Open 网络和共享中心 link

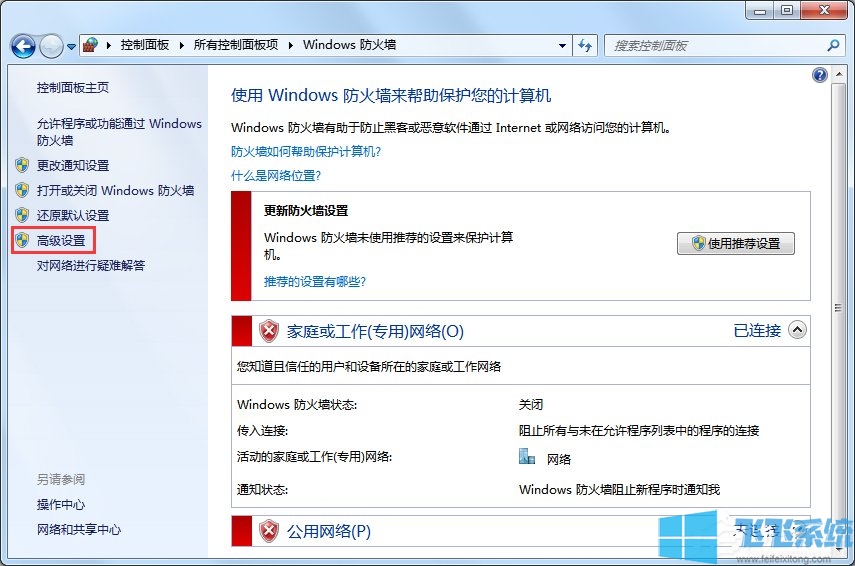click(x=79, y=529)
